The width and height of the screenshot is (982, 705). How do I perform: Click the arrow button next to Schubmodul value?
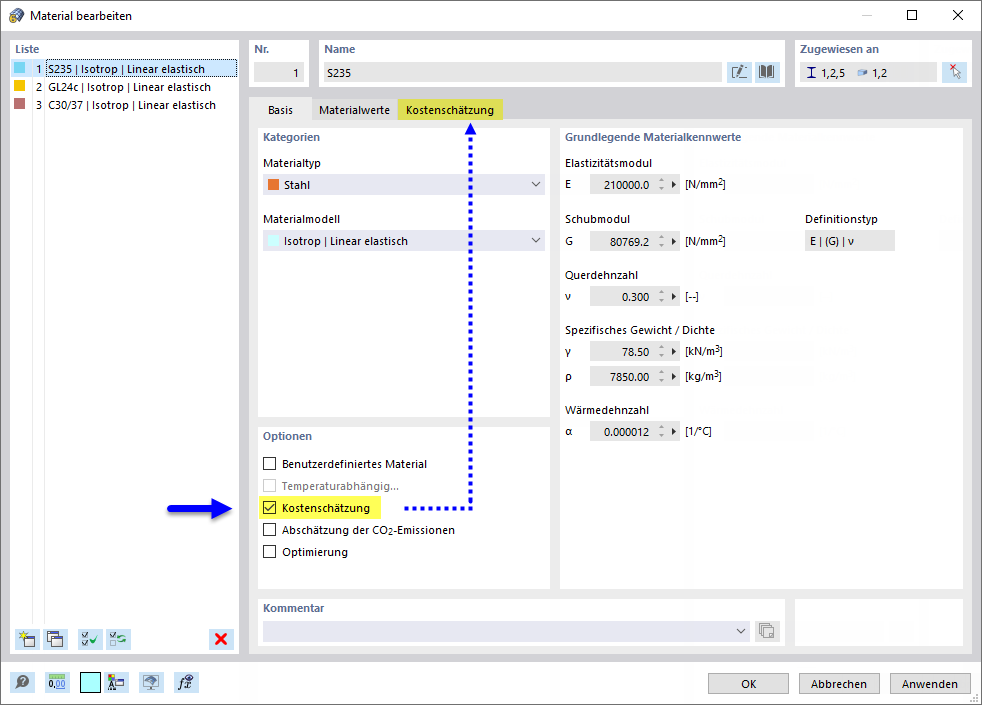click(674, 241)
